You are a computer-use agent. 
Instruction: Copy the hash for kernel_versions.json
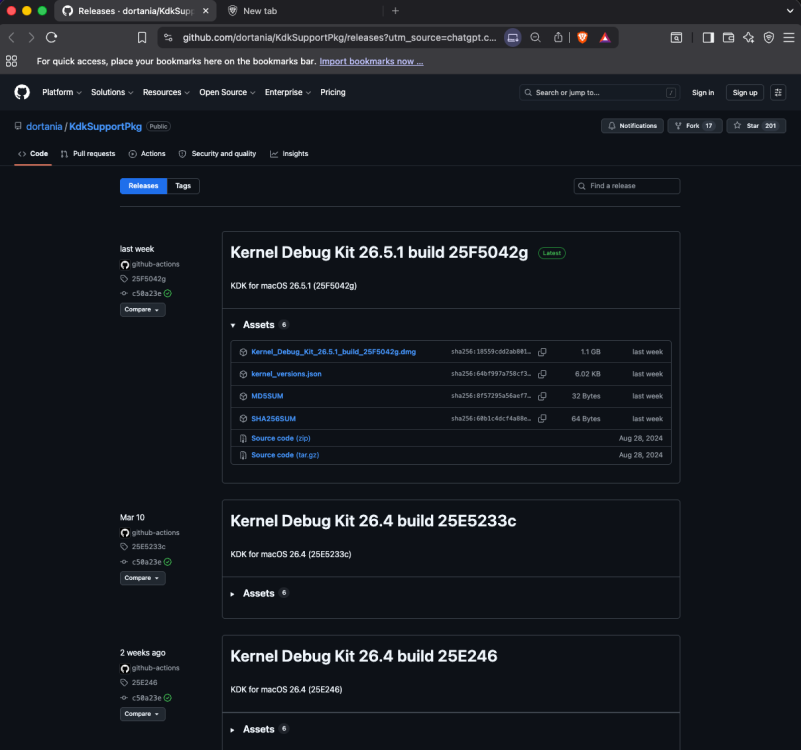click(543, 374)
